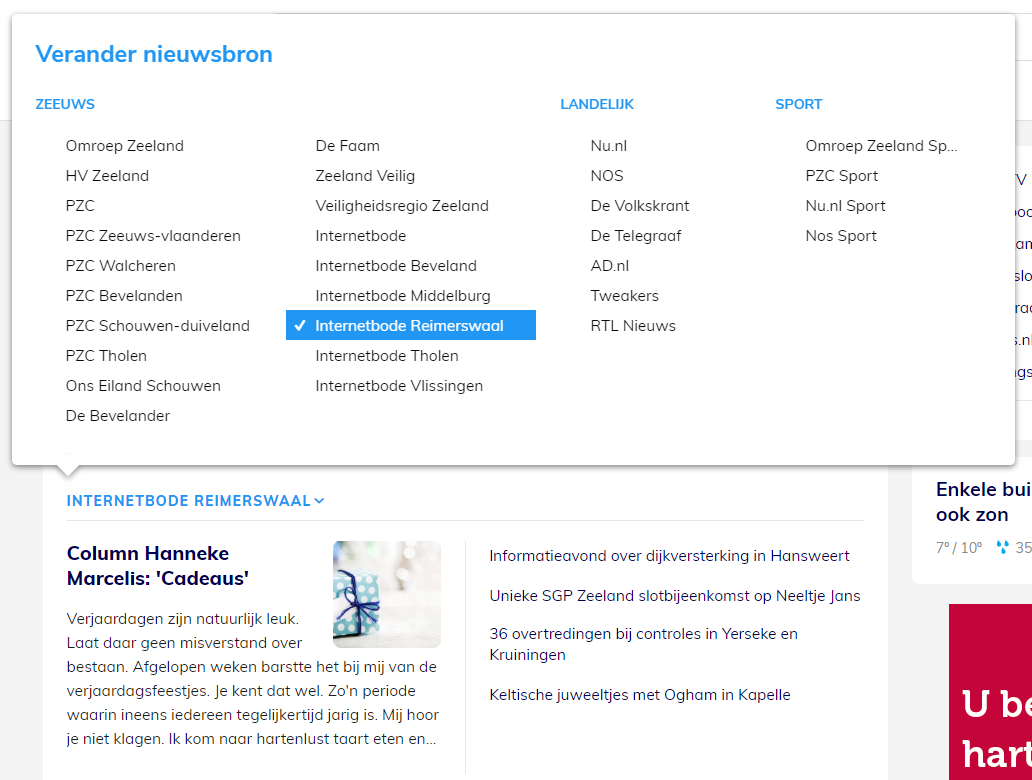The image size is (1032, 780).
Task: Choose Internetbode Tholen
Action: [387, 355]
